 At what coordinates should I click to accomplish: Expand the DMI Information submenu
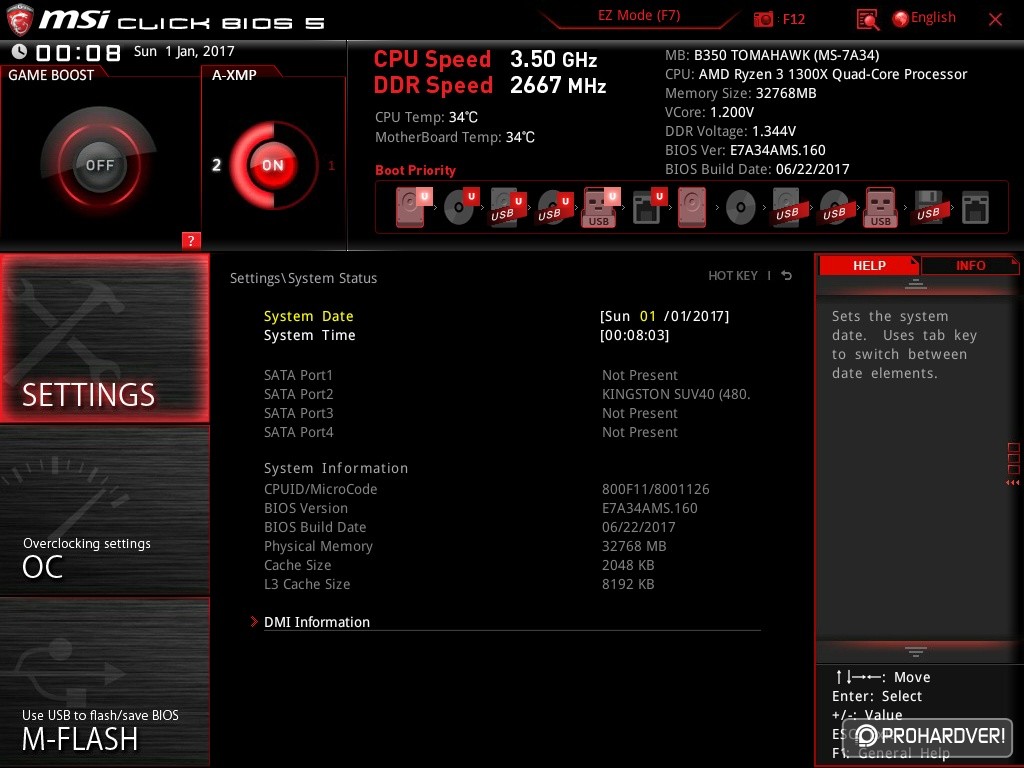[x=317, y=622]
